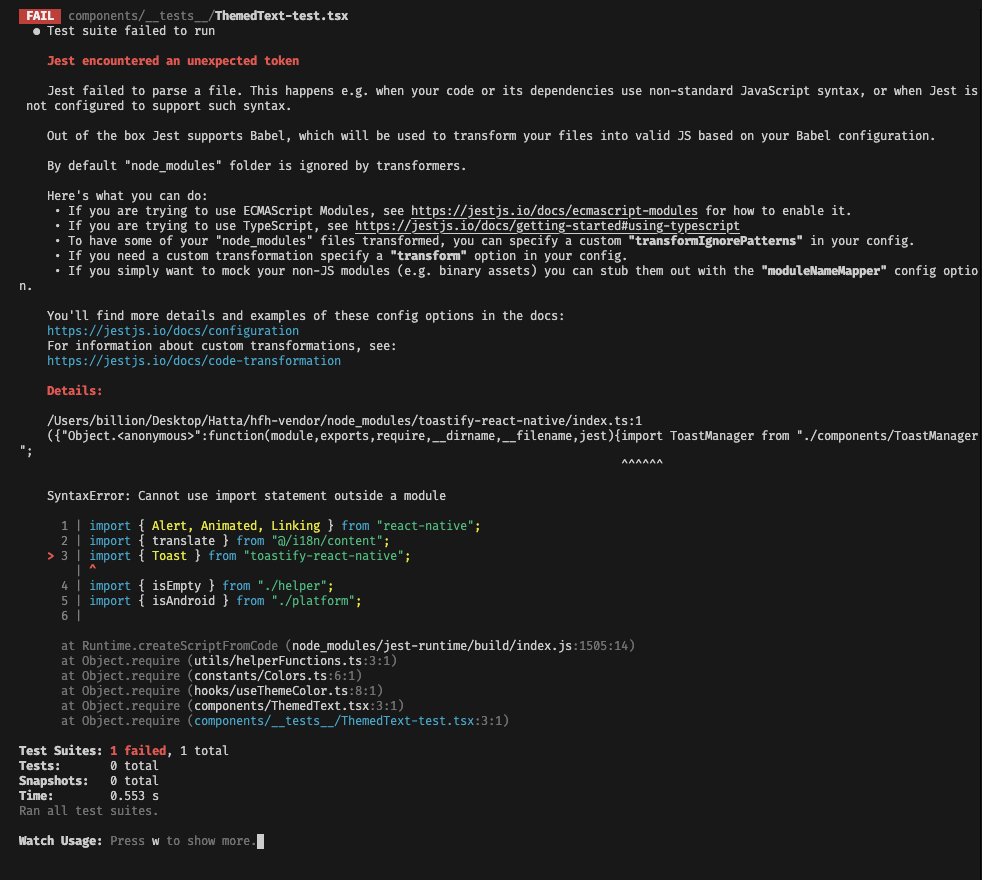Click the 'Here's what you can do:' line

click(127, 195)
